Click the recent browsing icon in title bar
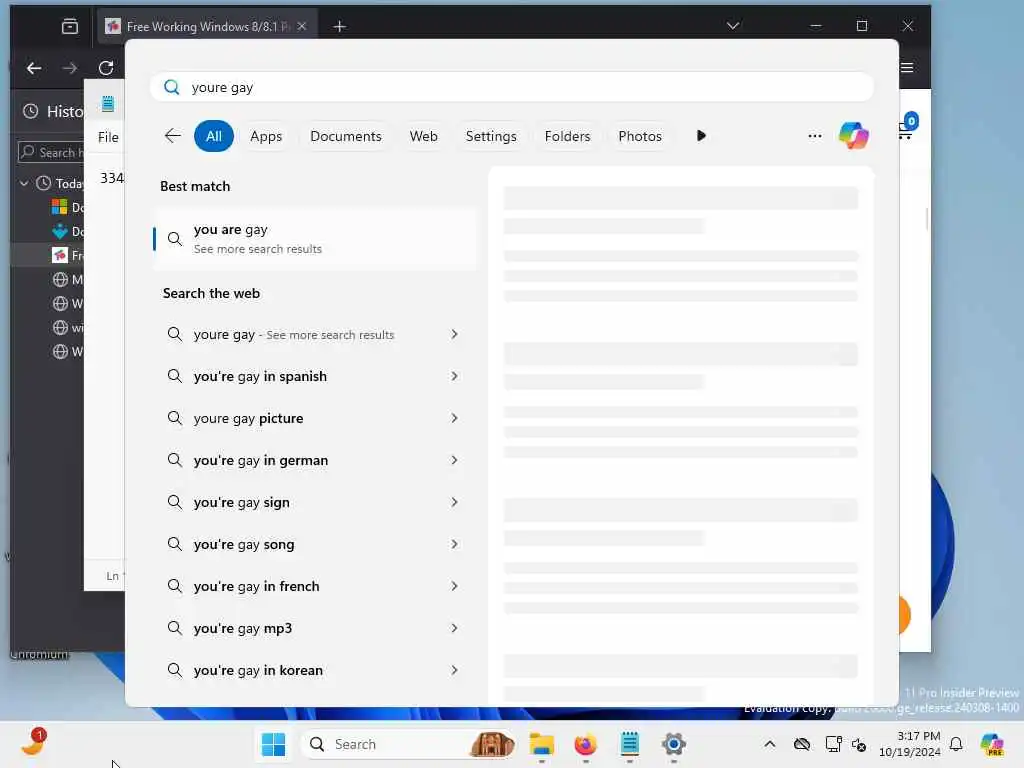 coord(69,26)
